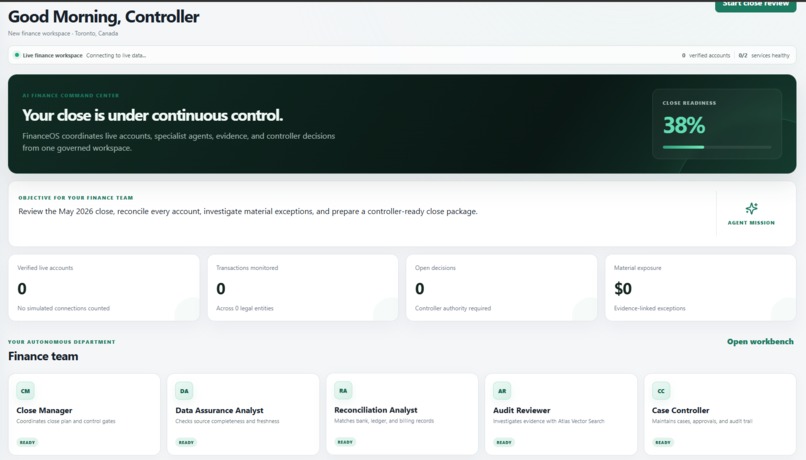Click 'AI FINANCE COMMAND CENTER' label
Viewport: 806px width, 460px height.
pyautogui.click(x=70, y=96)
